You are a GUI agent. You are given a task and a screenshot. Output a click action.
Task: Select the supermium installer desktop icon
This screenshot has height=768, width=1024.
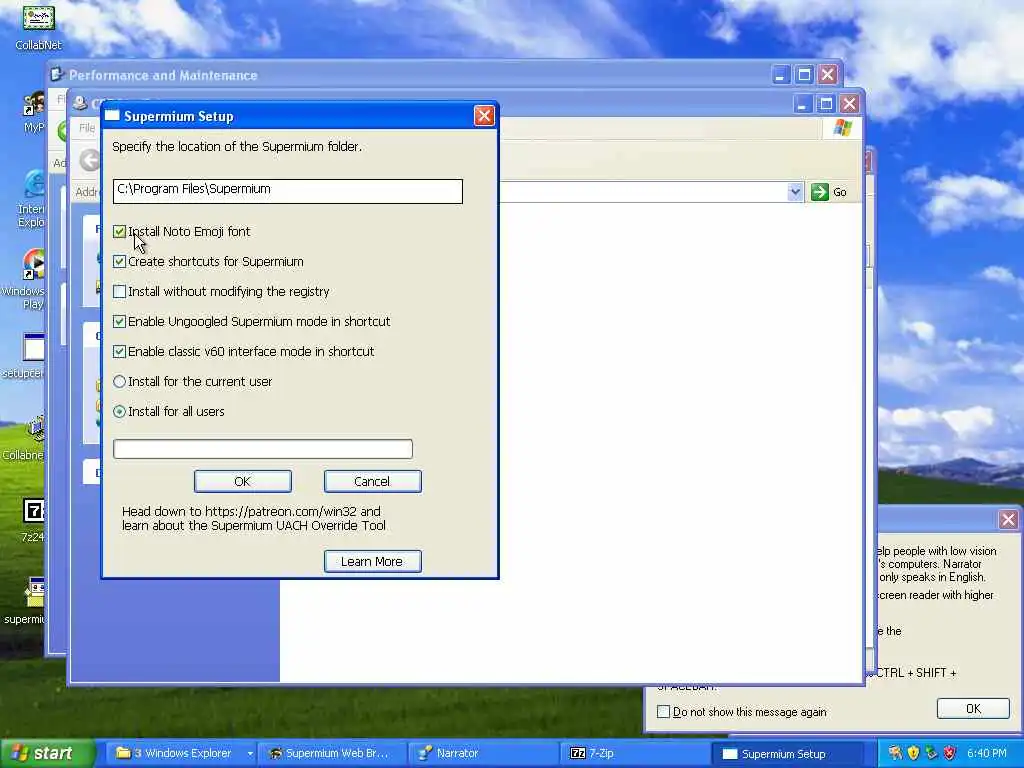[27, 601]
